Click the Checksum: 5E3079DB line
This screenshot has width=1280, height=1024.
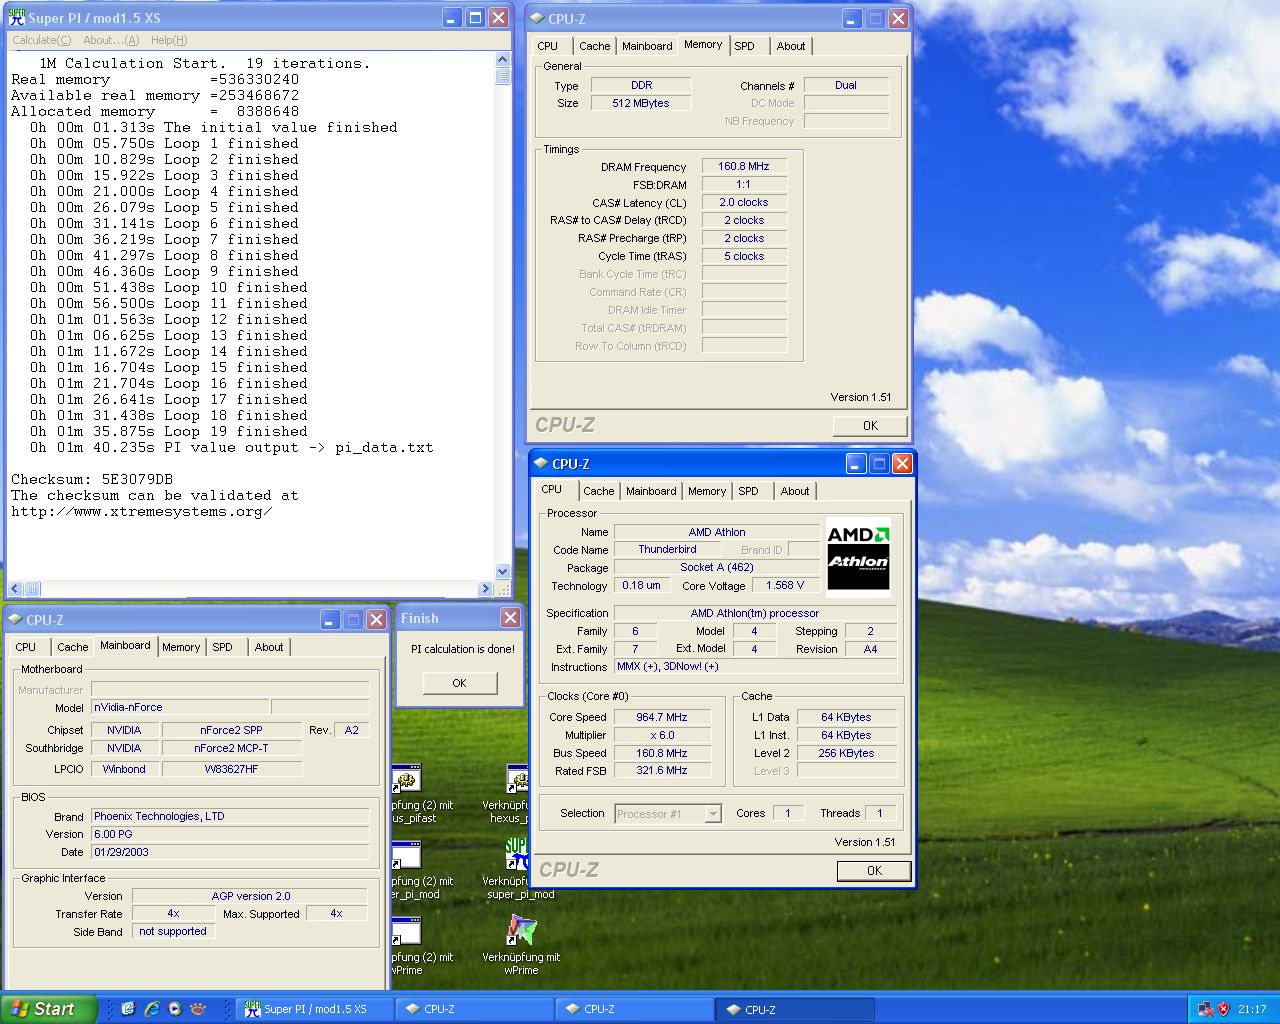(92, 479)
